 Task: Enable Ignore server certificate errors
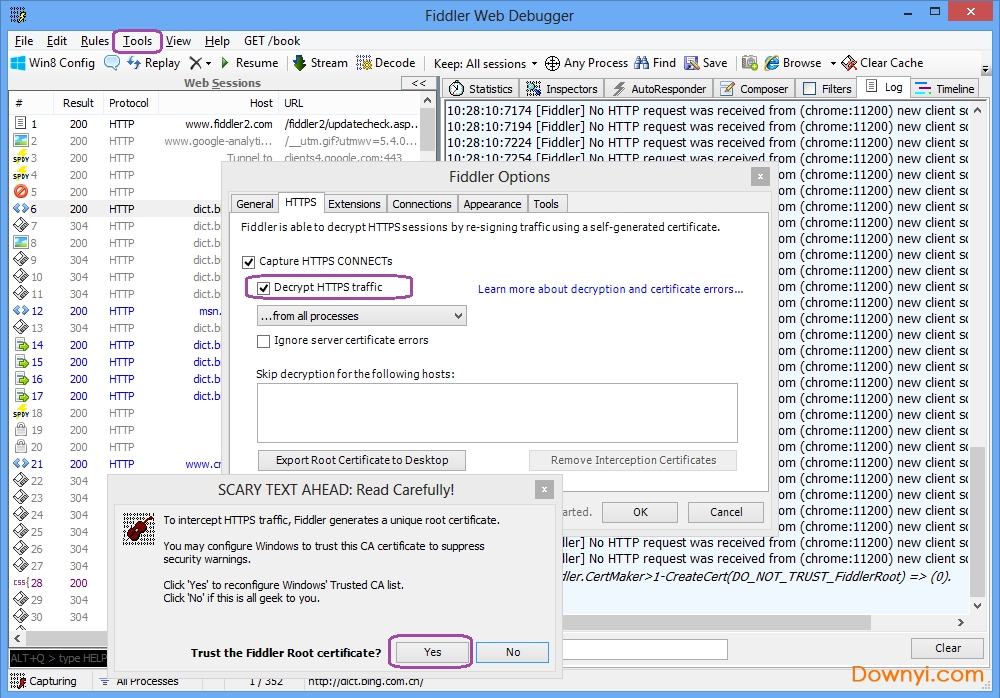pyautogui.click(x=264, y=341)
